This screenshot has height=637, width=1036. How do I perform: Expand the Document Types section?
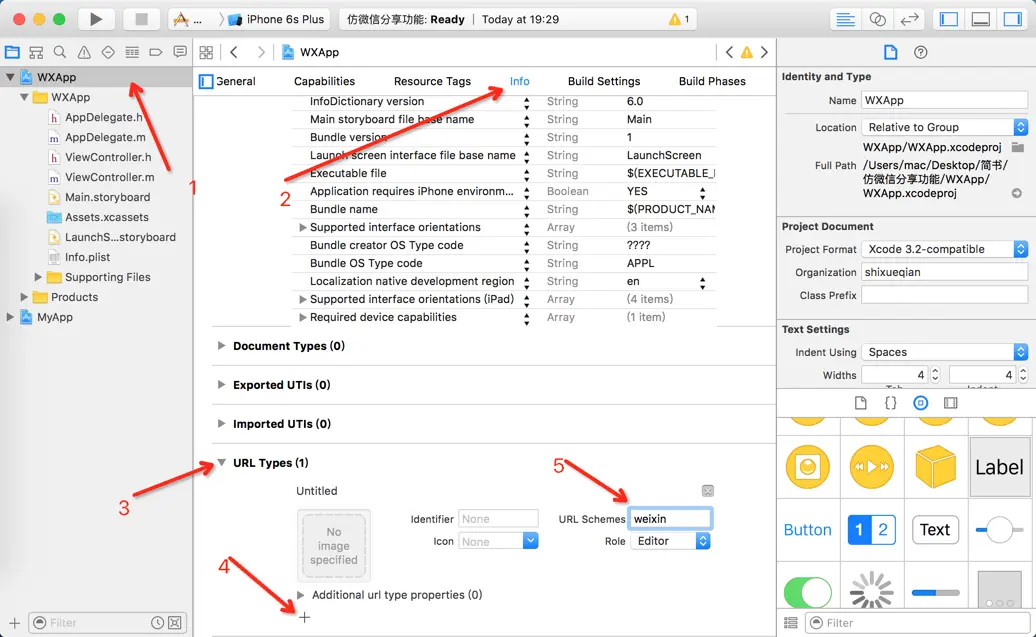click(221, 346)
